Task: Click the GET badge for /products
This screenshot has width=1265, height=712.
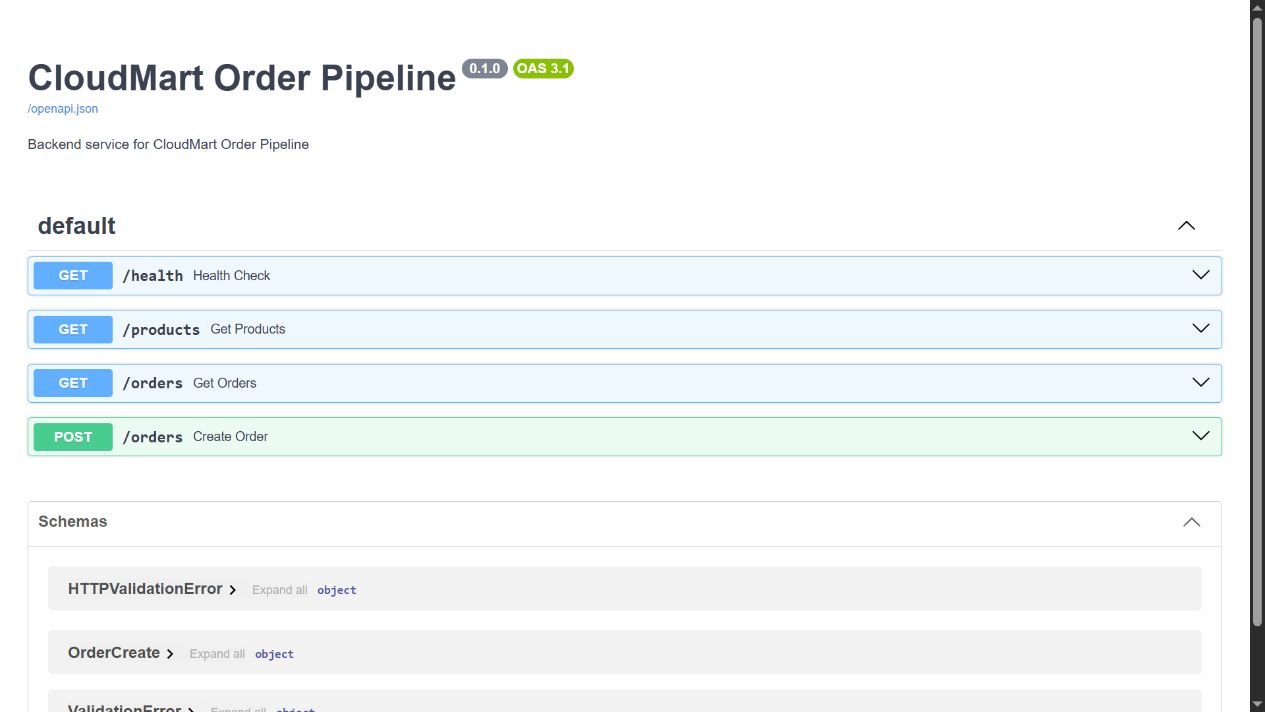Action: (x=73, y=329)
